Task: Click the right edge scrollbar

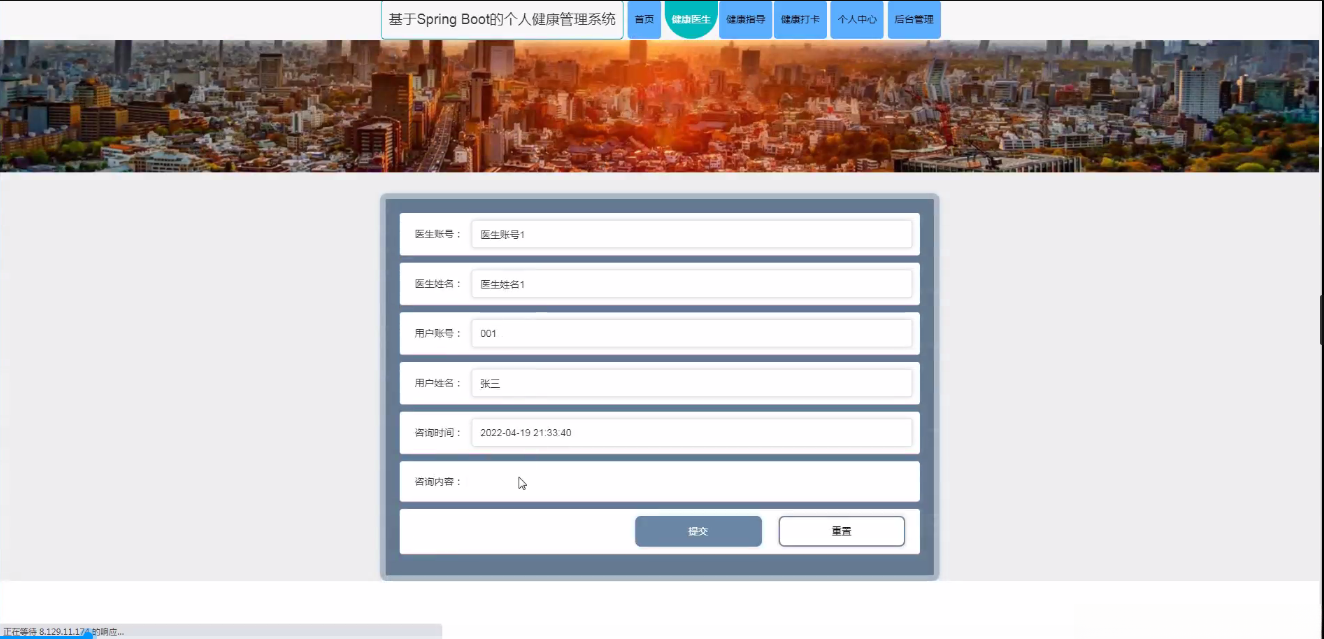Action: [1318, 320]
